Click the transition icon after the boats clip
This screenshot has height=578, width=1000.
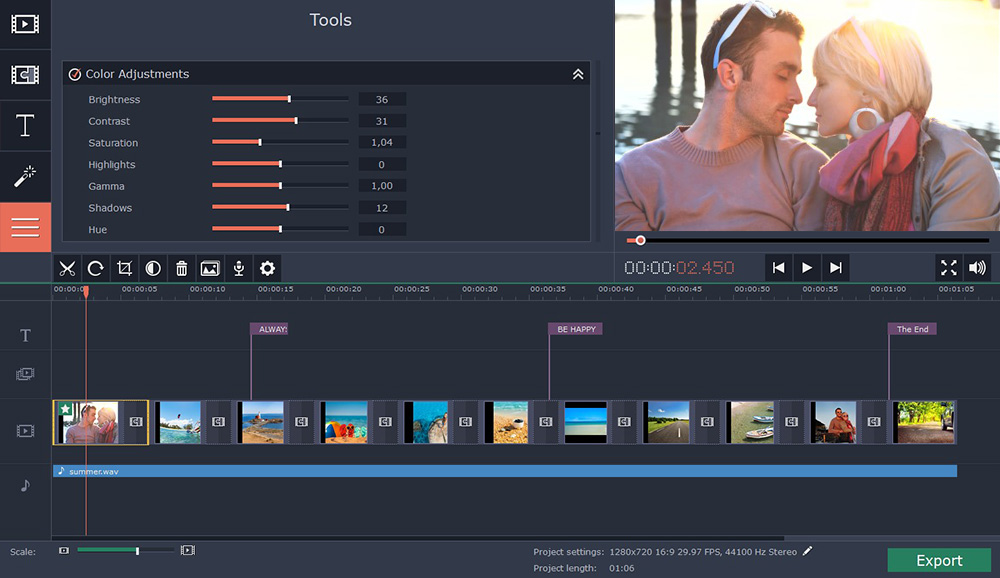tap(791, 422)
